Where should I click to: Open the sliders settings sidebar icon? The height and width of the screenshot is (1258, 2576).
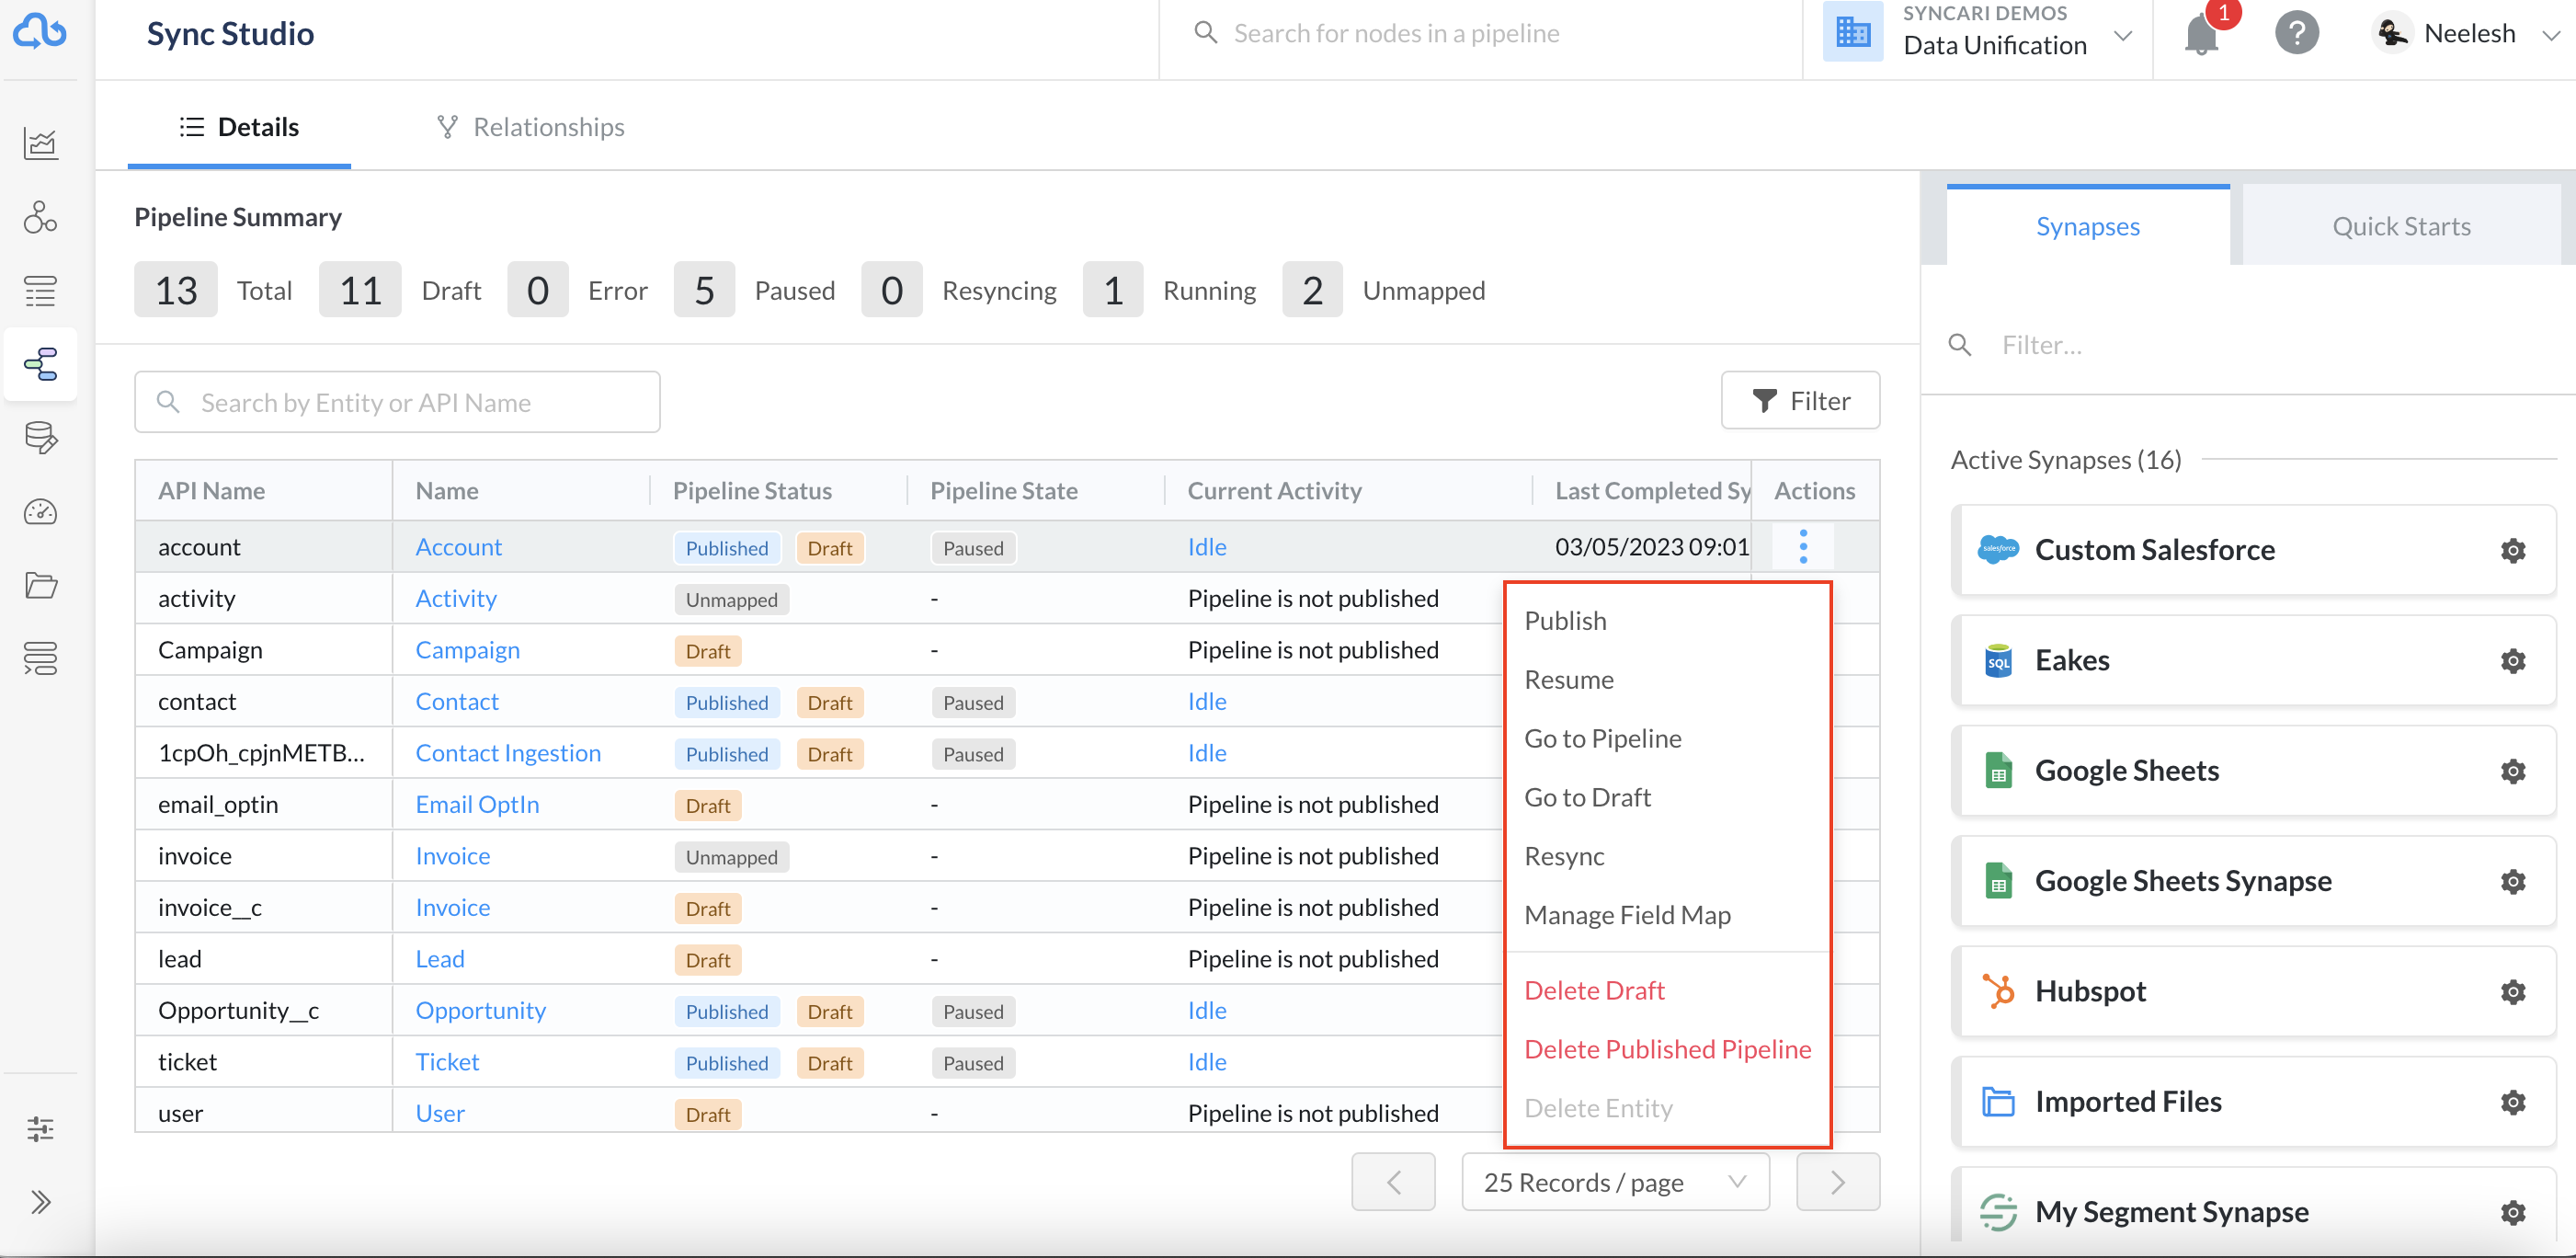click(x=40, y=1129)
